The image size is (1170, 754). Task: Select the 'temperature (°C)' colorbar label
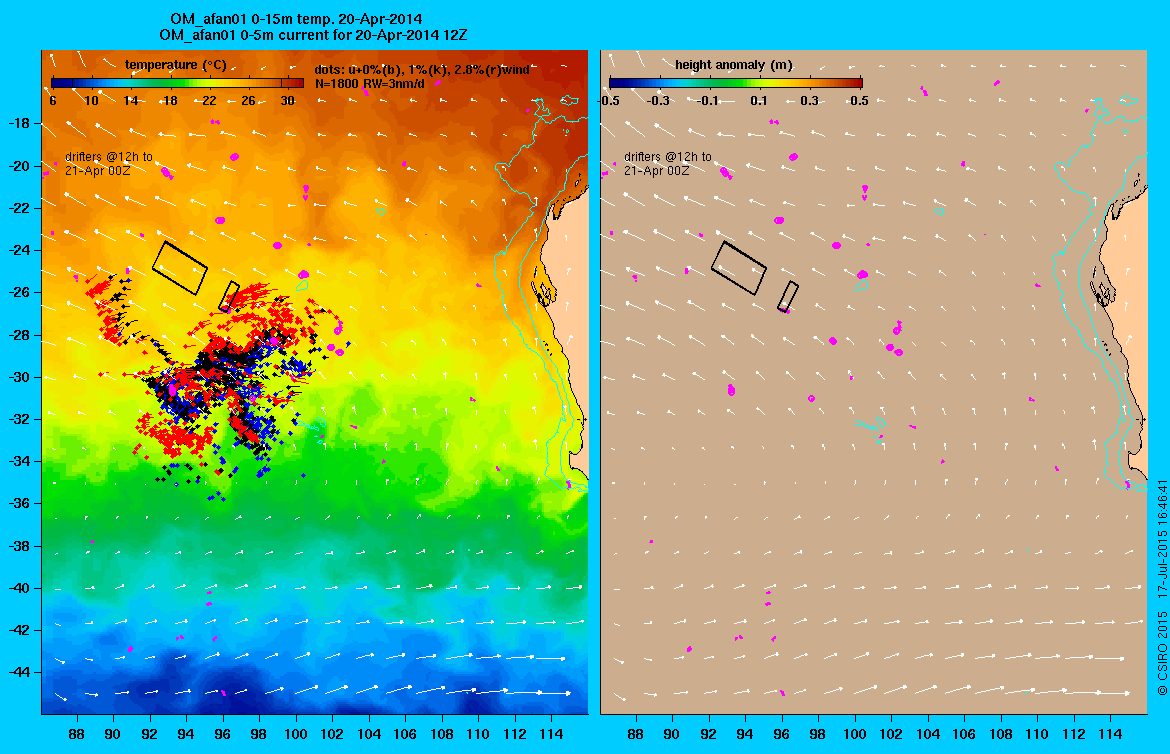pyautogui.click(x=175, y=65)
